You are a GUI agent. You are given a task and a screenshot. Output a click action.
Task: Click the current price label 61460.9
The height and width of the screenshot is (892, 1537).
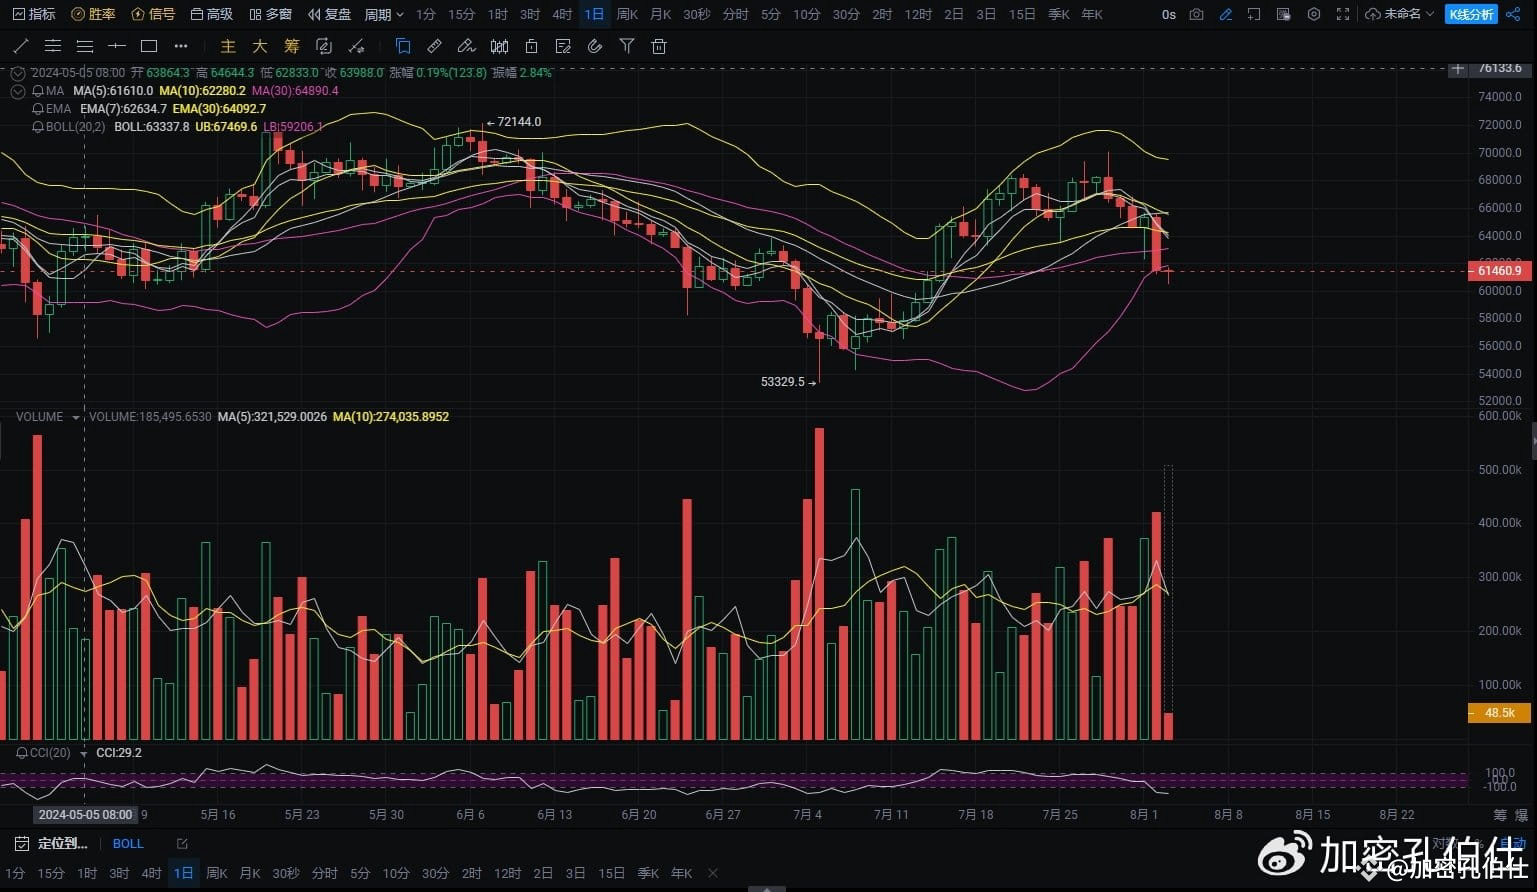coord(1498,271)
